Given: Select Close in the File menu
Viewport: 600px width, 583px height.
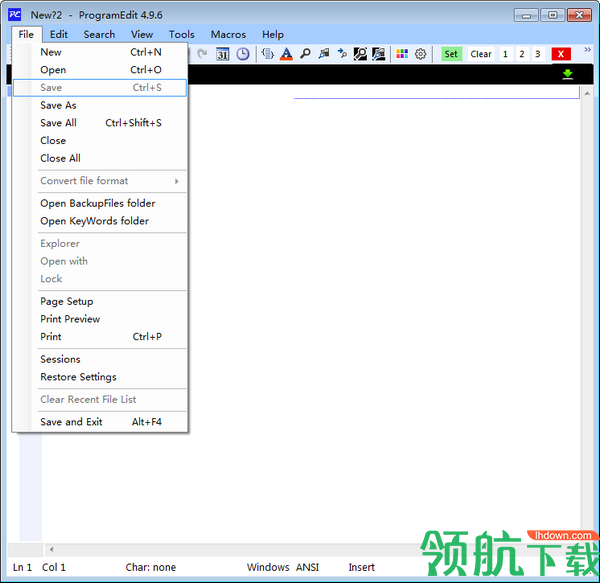Looking at the screenshot, I should (x=100, y=140).
